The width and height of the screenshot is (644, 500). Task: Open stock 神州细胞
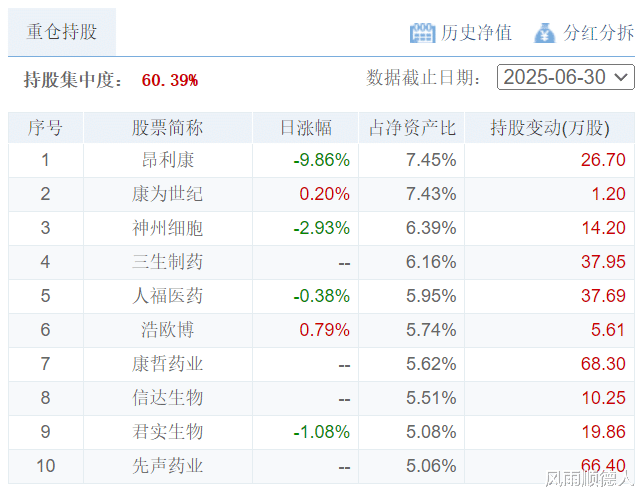[x=168, y=228]
